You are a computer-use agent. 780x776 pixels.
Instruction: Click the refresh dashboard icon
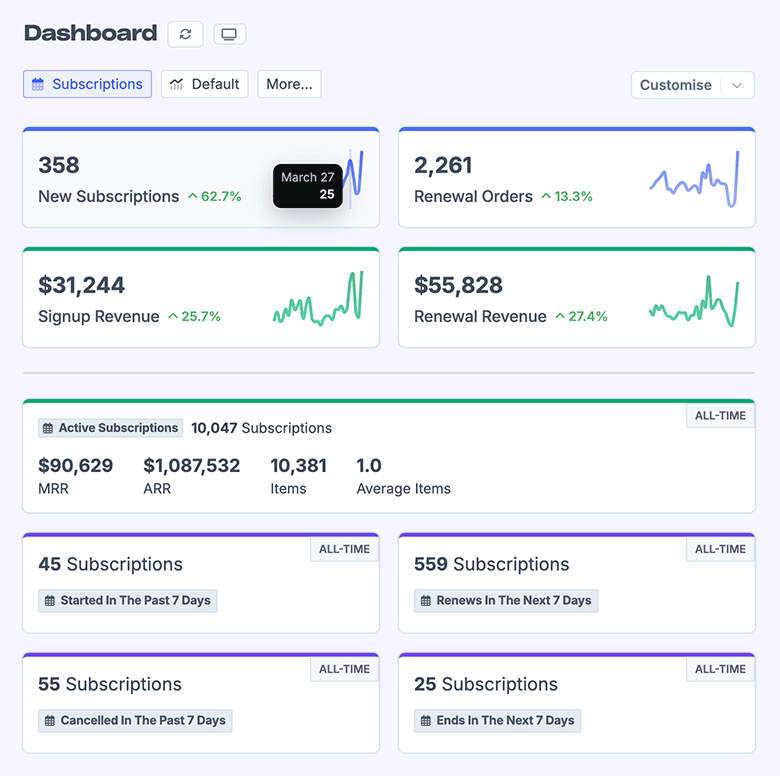pos(185,34)
